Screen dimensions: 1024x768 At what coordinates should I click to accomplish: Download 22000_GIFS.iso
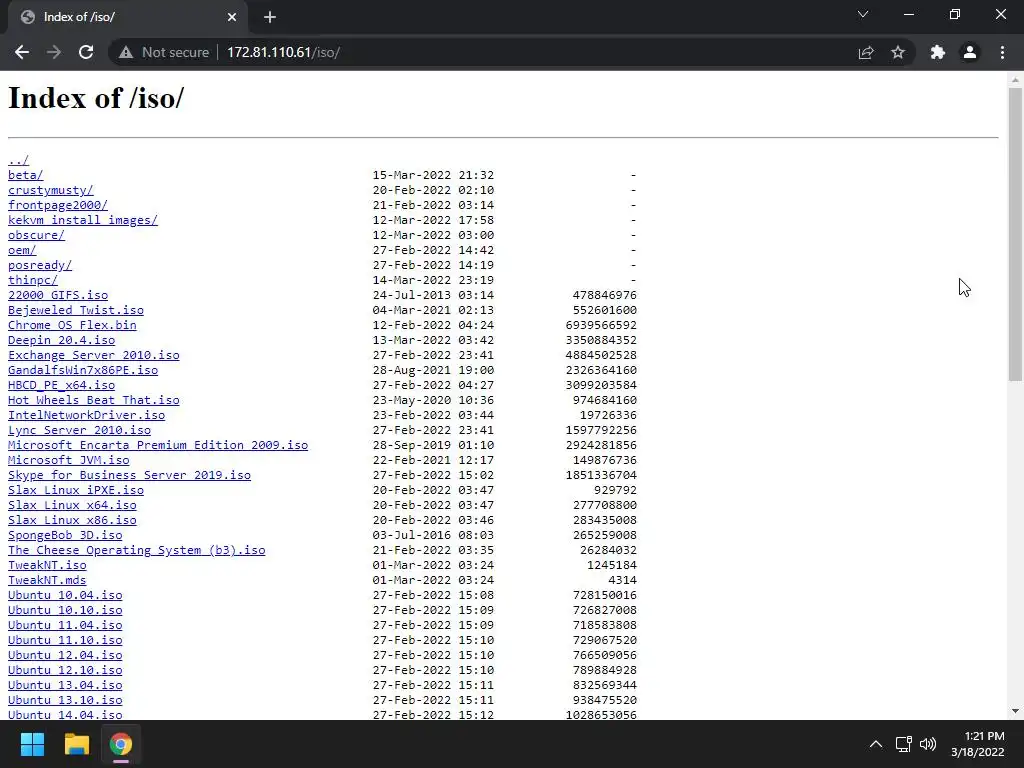point(58,295)
